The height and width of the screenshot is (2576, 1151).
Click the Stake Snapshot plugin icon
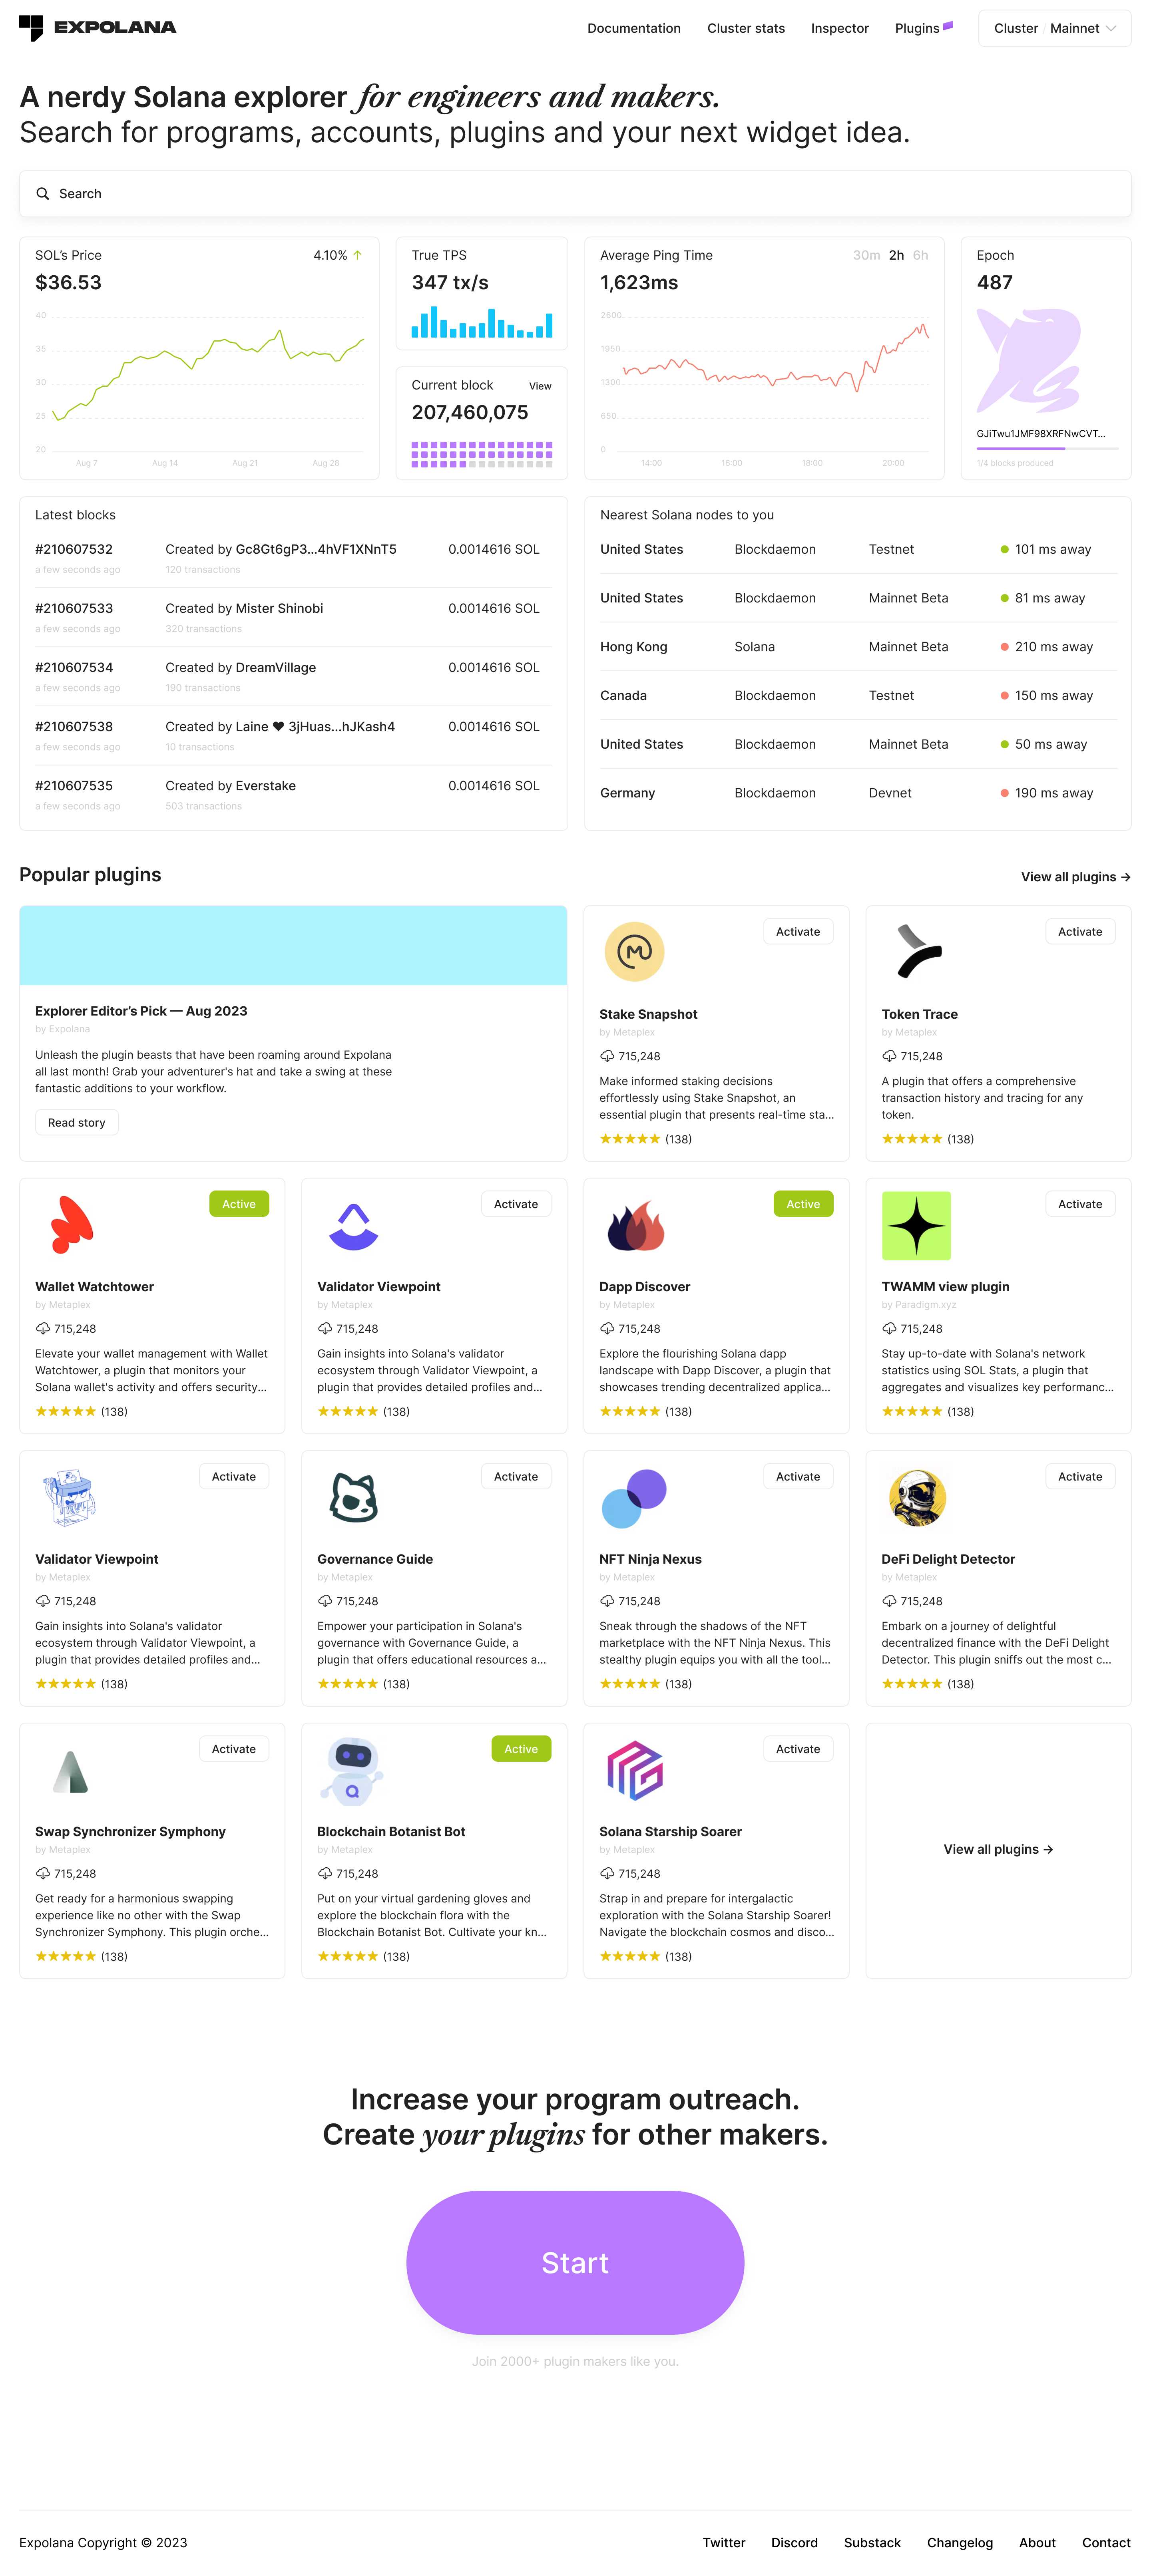tap(634, 951)
